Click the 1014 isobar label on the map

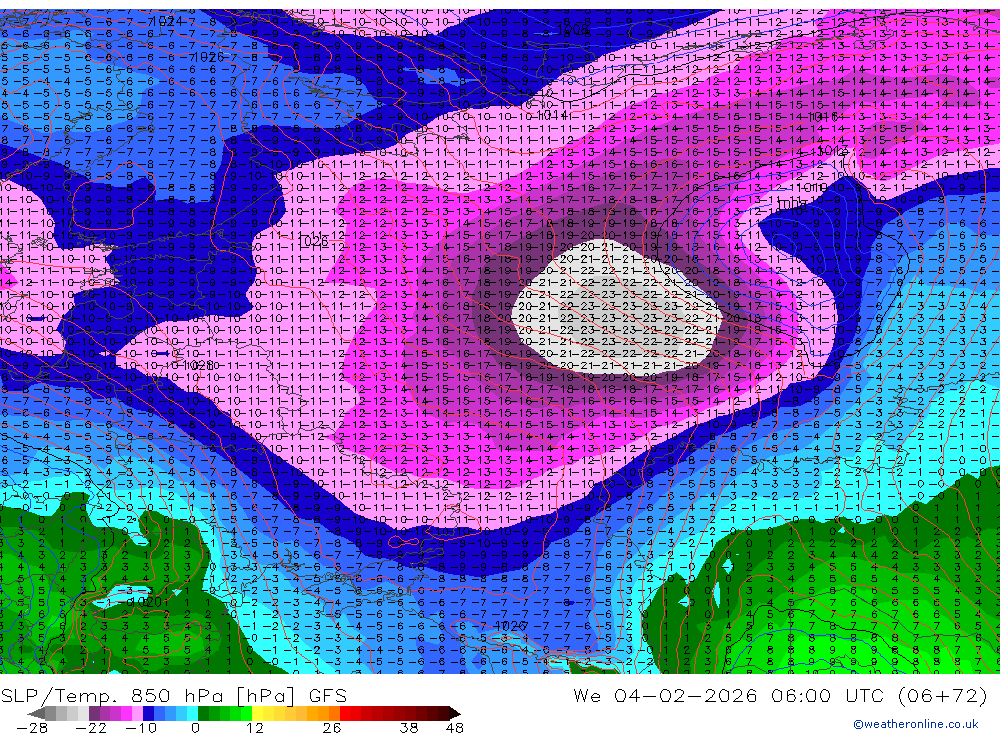[x=552, y=115]
